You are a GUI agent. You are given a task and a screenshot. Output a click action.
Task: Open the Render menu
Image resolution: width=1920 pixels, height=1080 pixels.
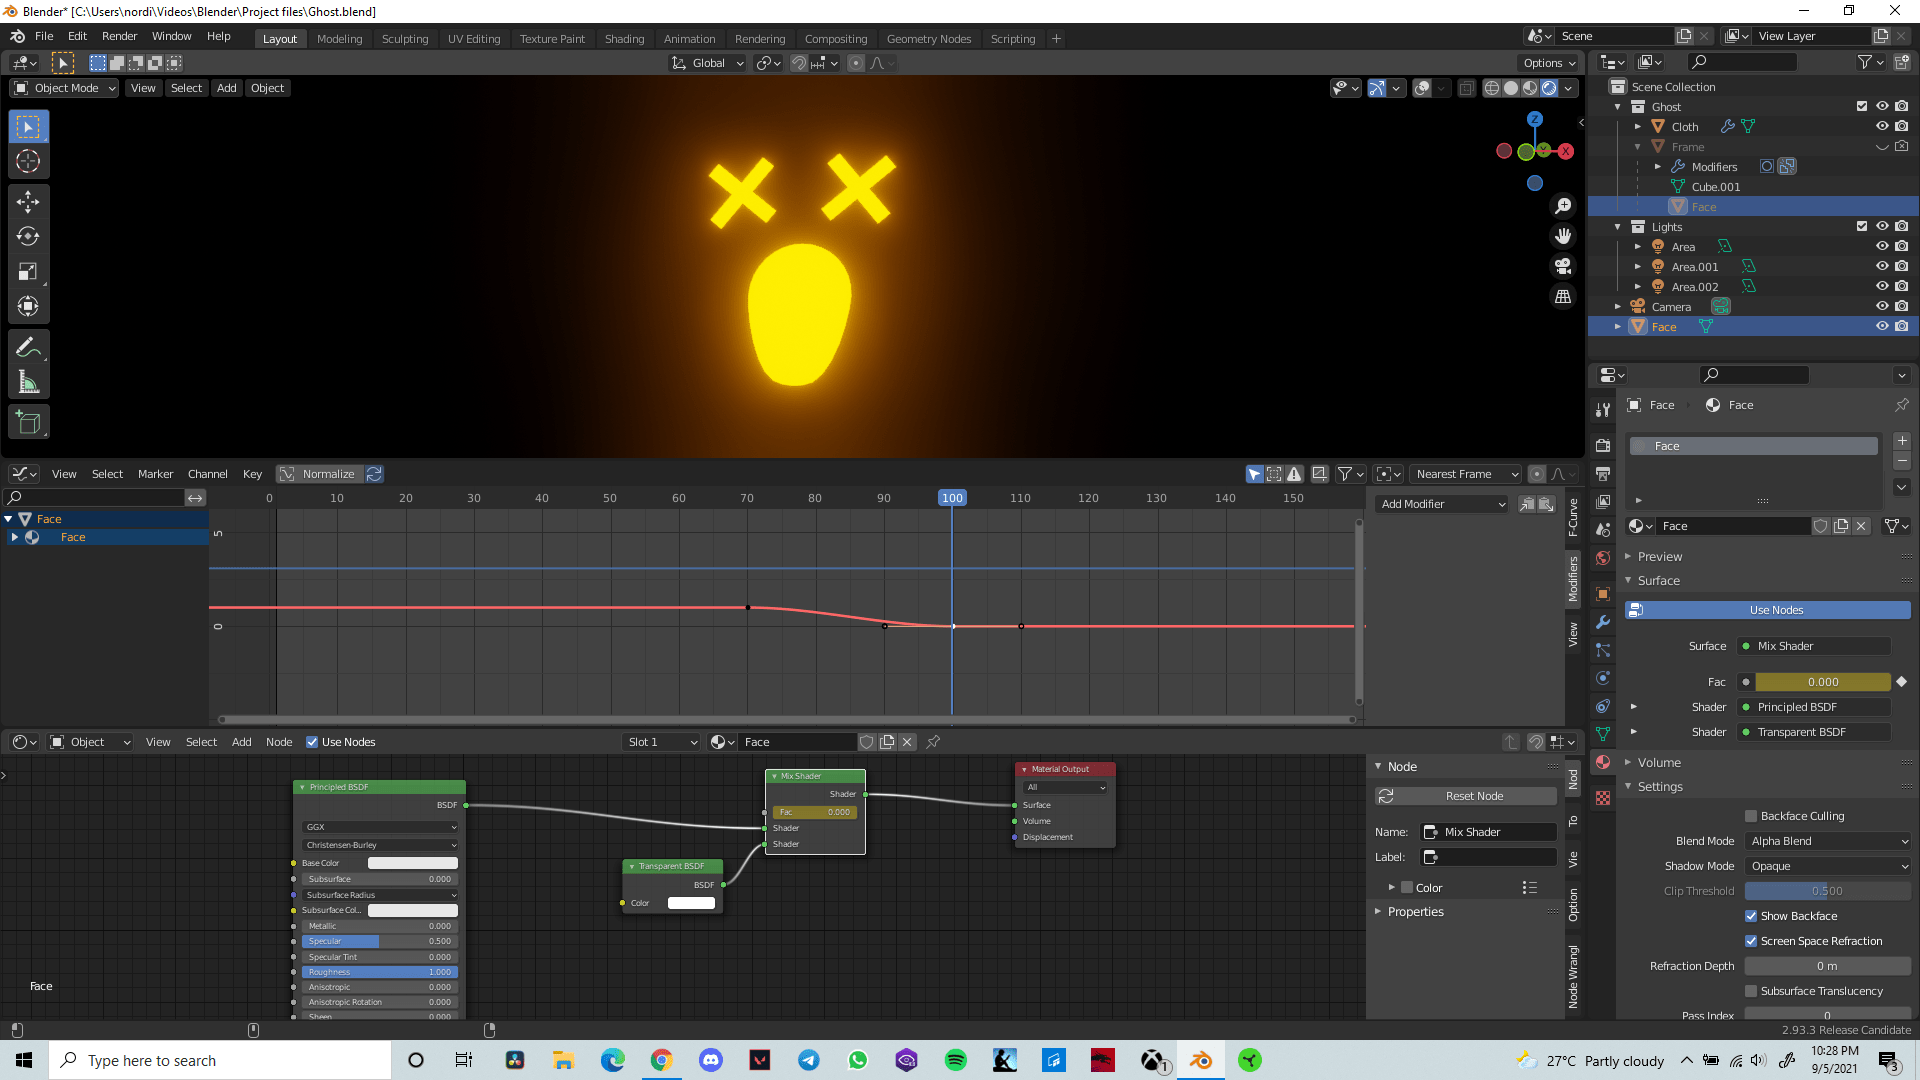point(119,36)
